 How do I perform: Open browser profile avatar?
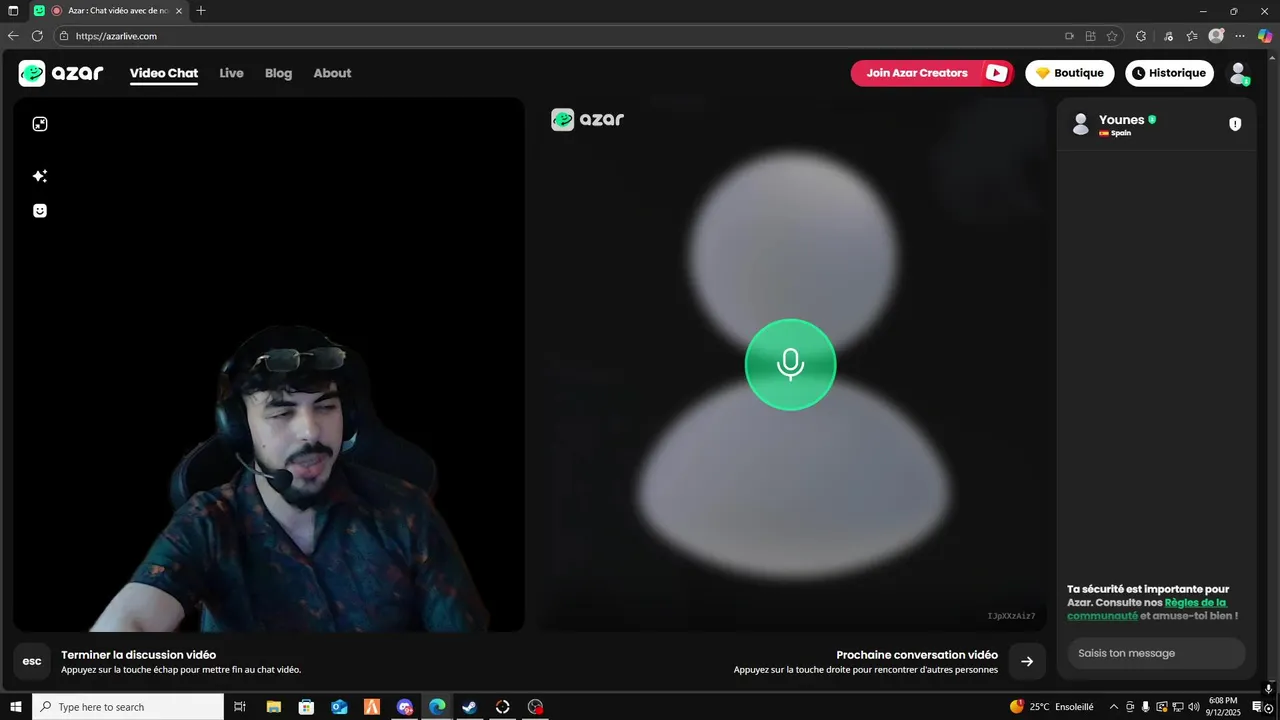point(1216,36)
